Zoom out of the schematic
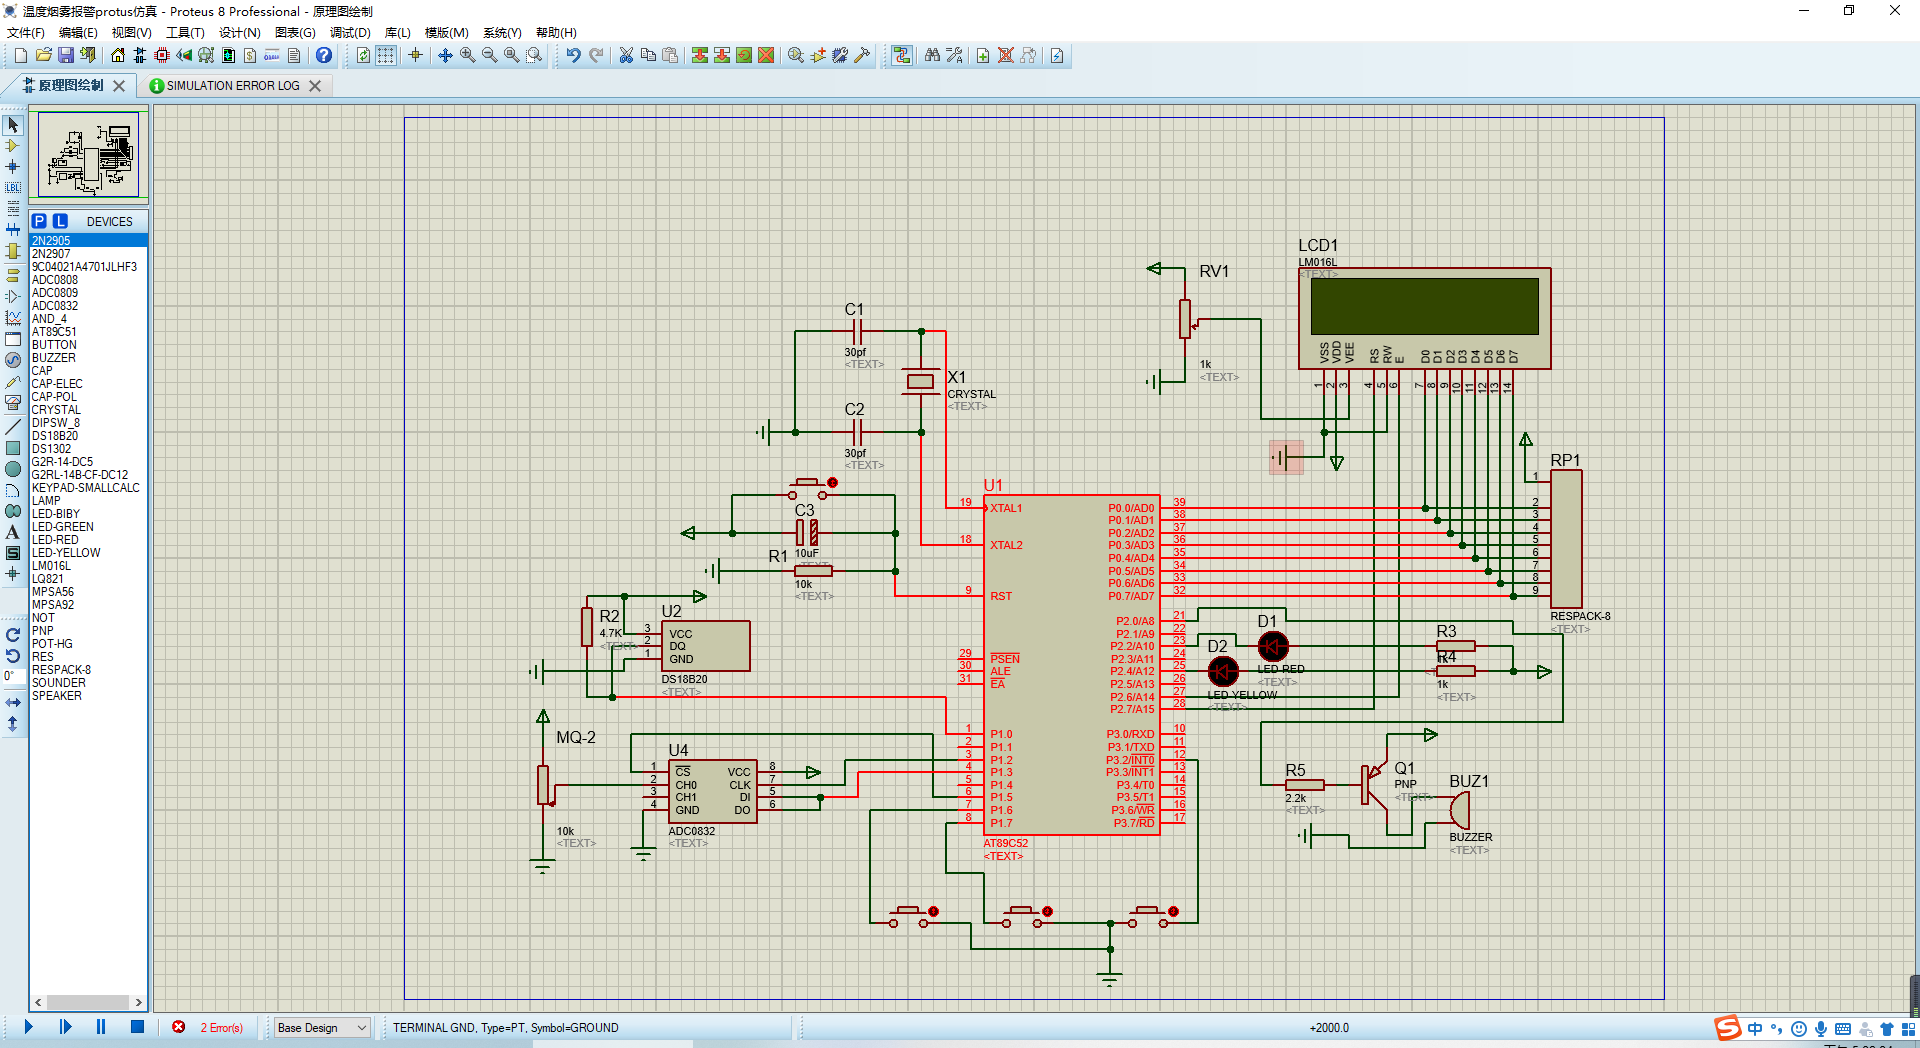The image size is (1920, 1048). tap(489, 55)
